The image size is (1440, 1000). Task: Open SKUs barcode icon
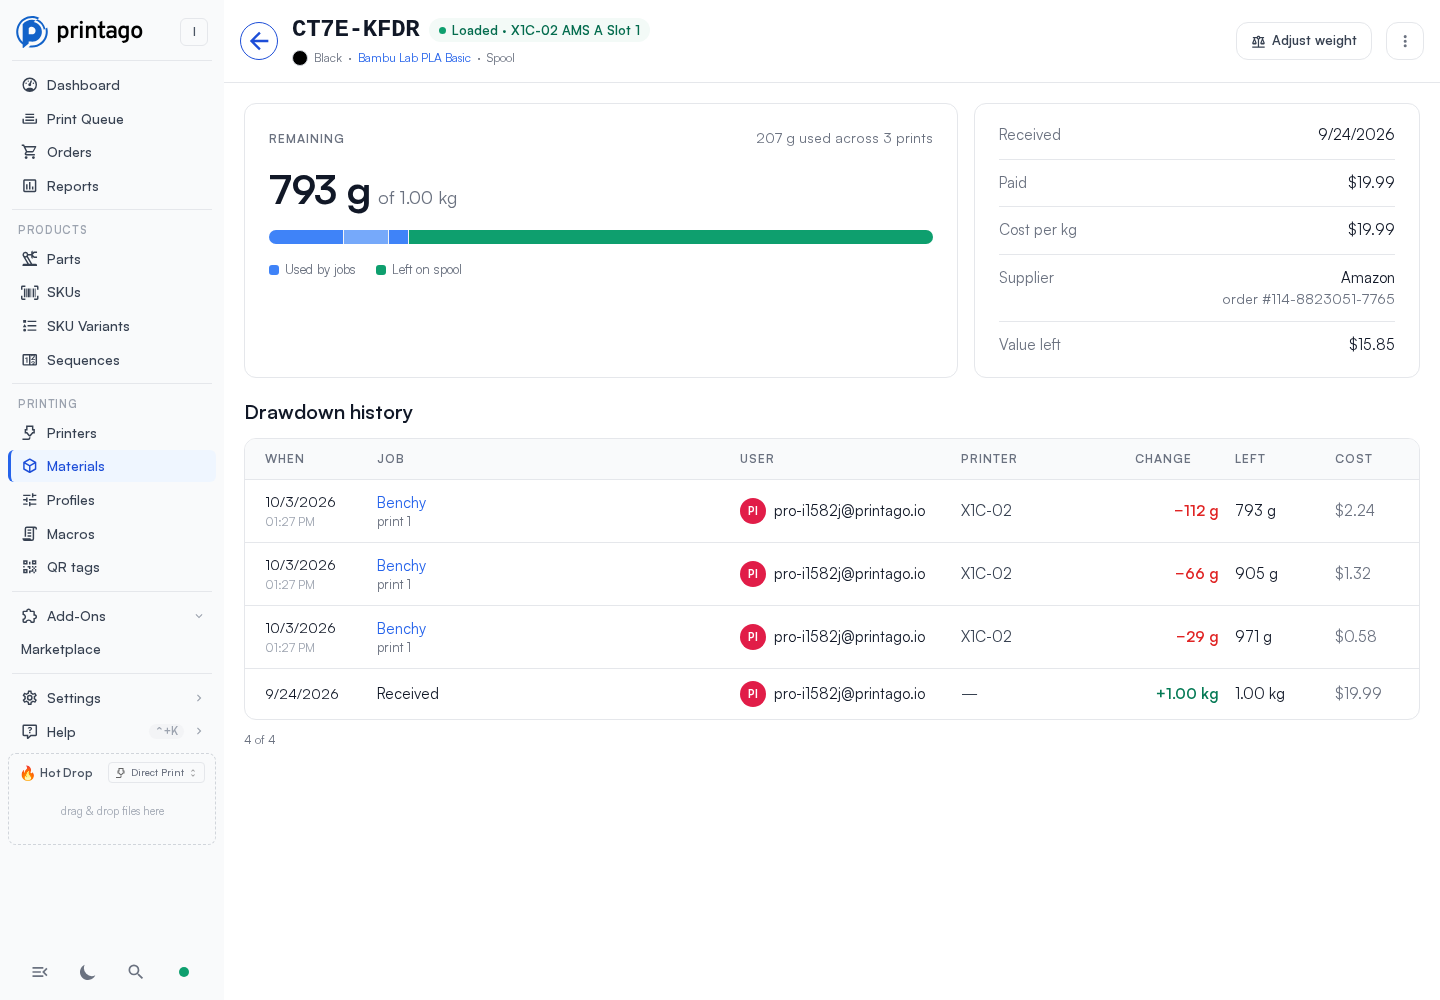coord(30,292)
